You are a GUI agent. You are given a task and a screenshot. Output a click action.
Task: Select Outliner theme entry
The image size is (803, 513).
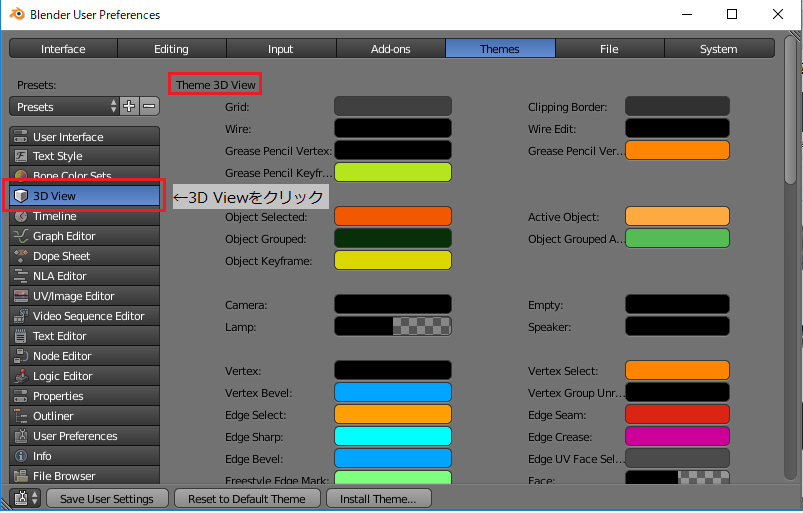click(x=84, y=416)
